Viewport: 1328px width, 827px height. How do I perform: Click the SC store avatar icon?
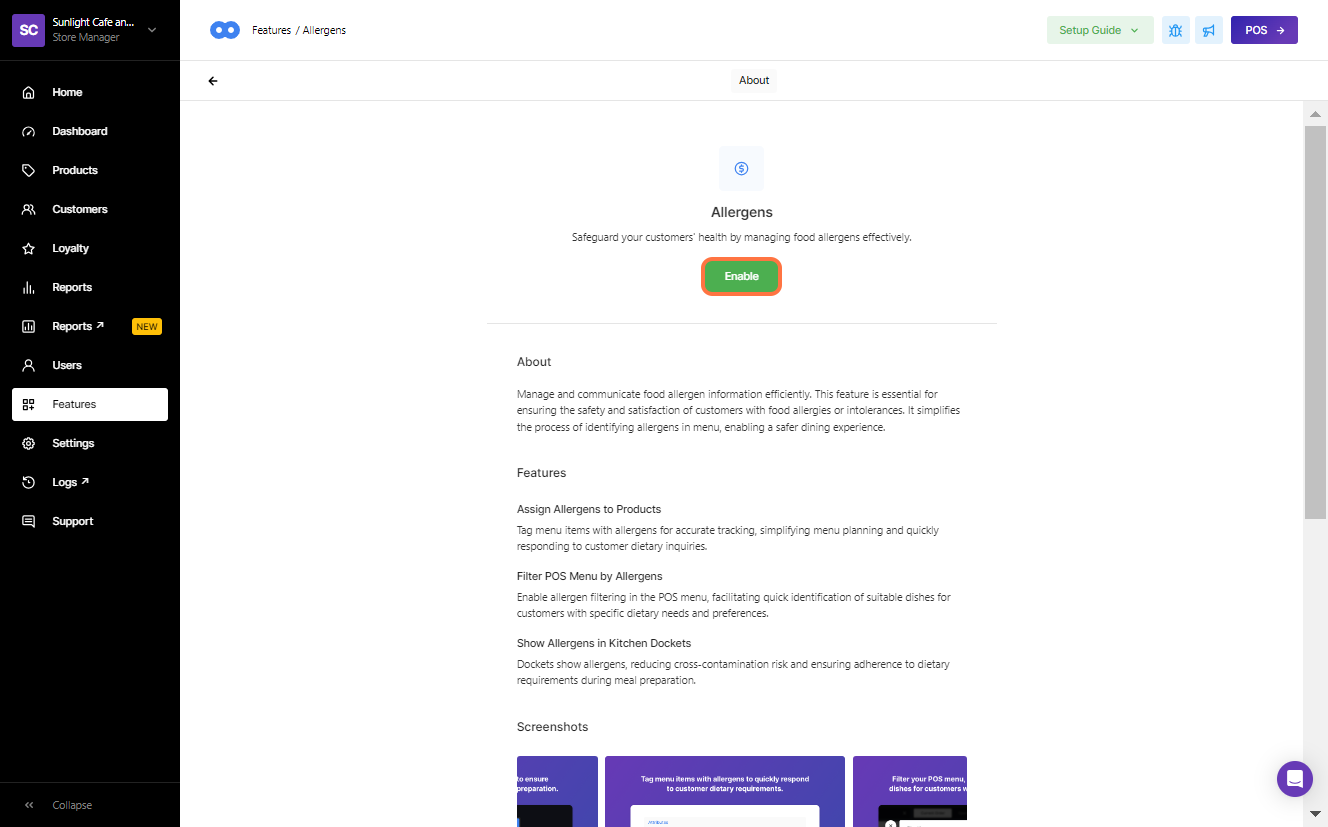pos(29,30)
